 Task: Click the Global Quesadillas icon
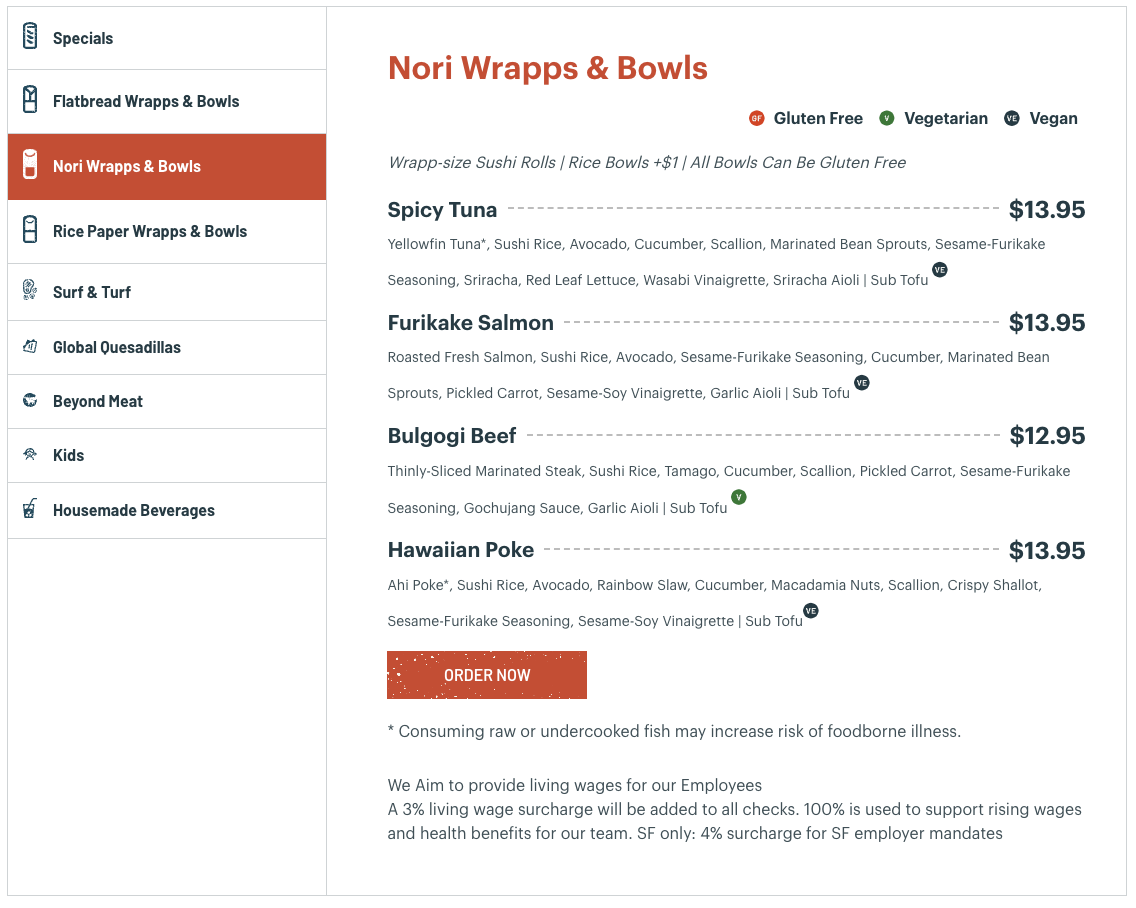coord(30,347)
